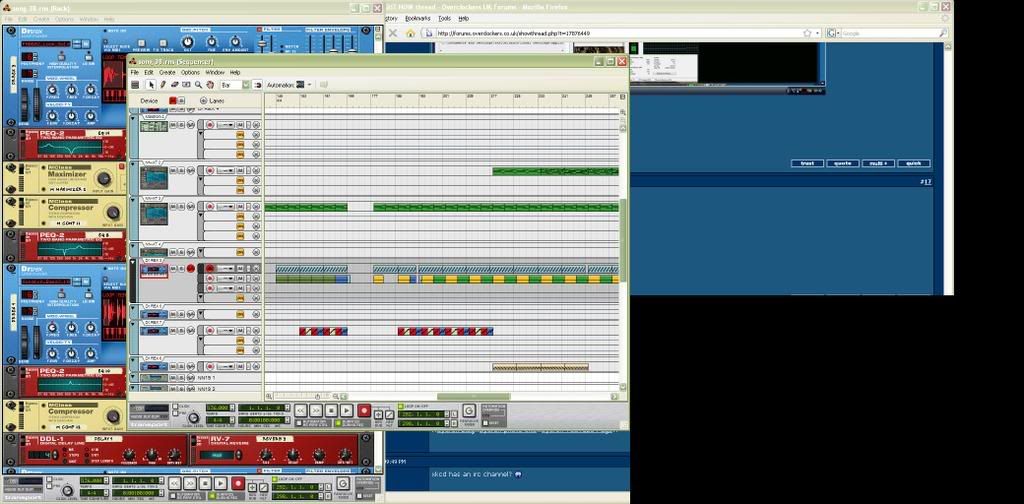Screen dimensions: 1024x504
Task: Click bookmark star in Firefox address bar
Action: (x=807, y=33)
